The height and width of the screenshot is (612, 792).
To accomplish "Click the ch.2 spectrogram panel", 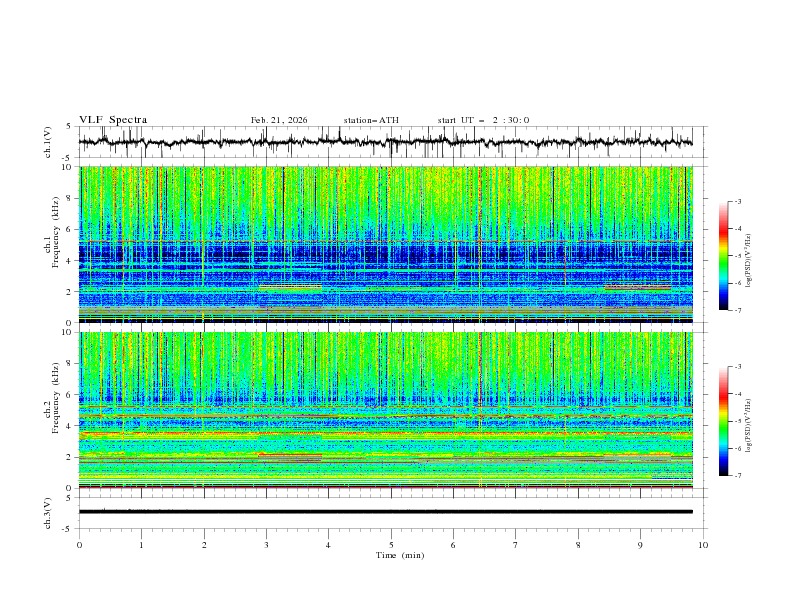I will (385, 410).
